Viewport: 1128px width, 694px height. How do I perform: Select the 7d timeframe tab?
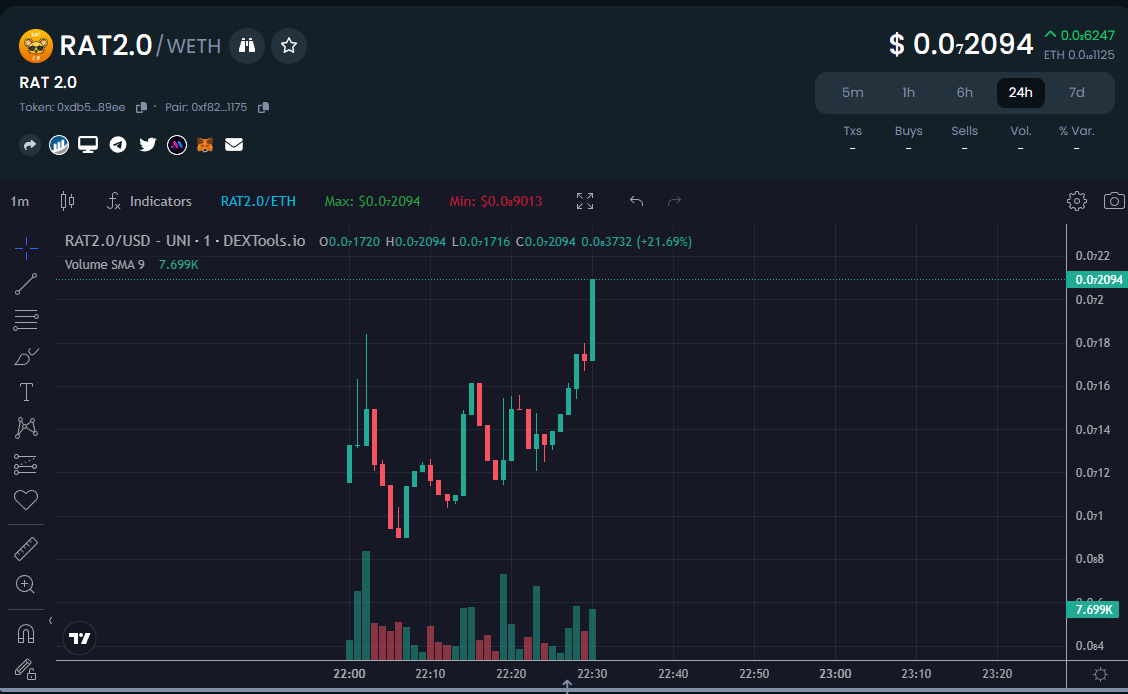point(1076,93)
